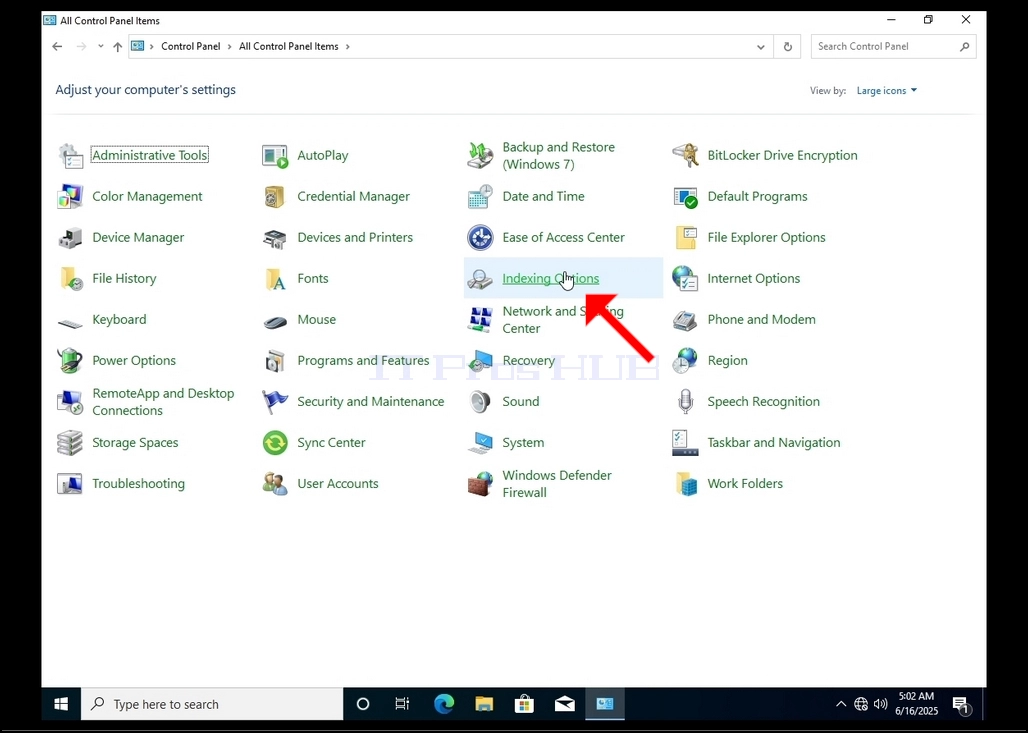The height and width of the screenshot is (733, 1028).
Task: Click the Keyboard icon
Action: point(70,322)
